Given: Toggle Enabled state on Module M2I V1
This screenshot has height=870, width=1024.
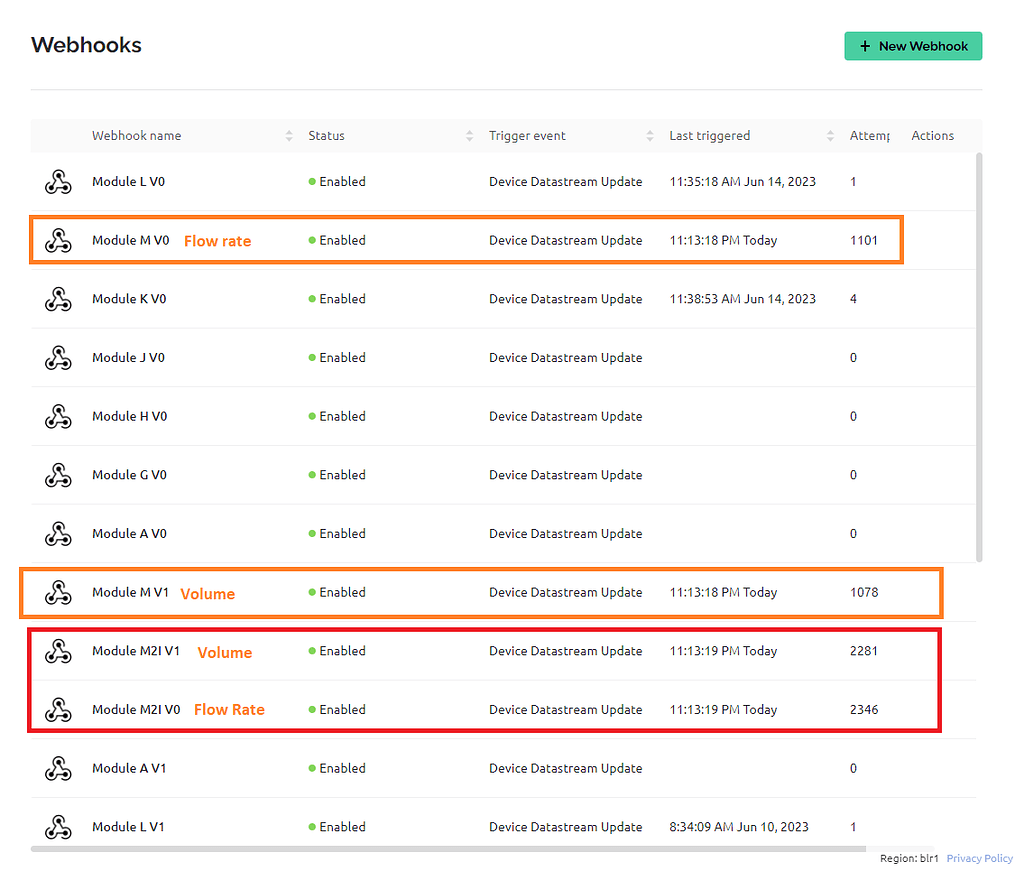Looking at the screenshot, I should click(x=340, y=651).
